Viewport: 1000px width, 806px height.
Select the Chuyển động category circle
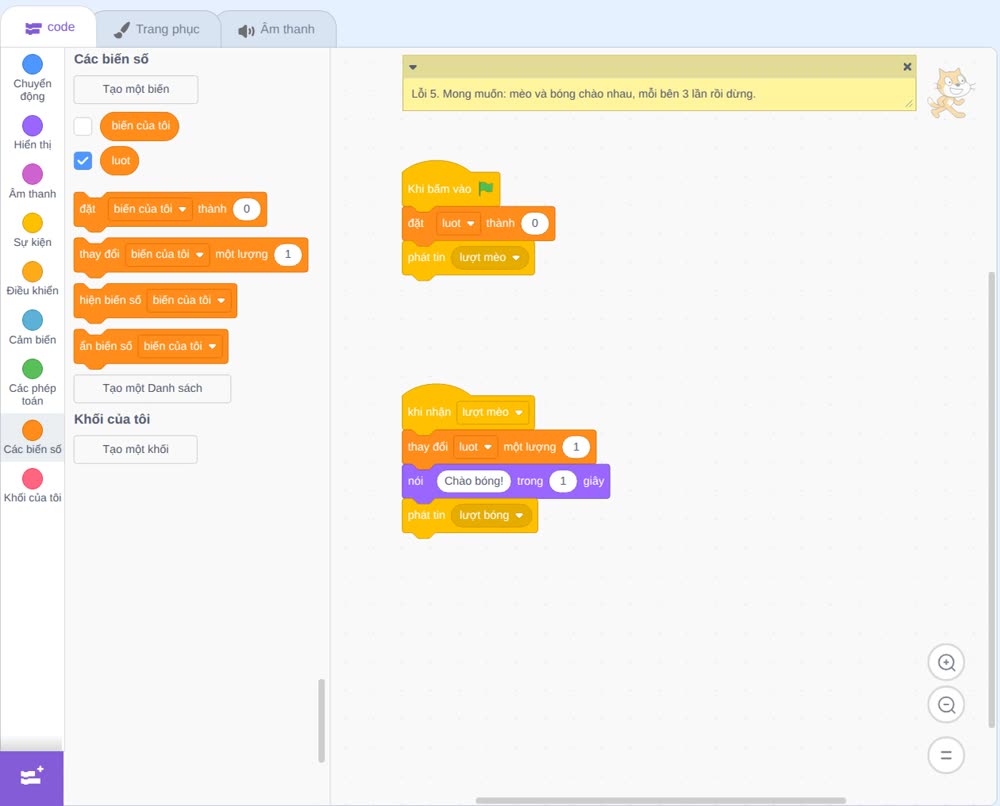(x=33, y=64)
